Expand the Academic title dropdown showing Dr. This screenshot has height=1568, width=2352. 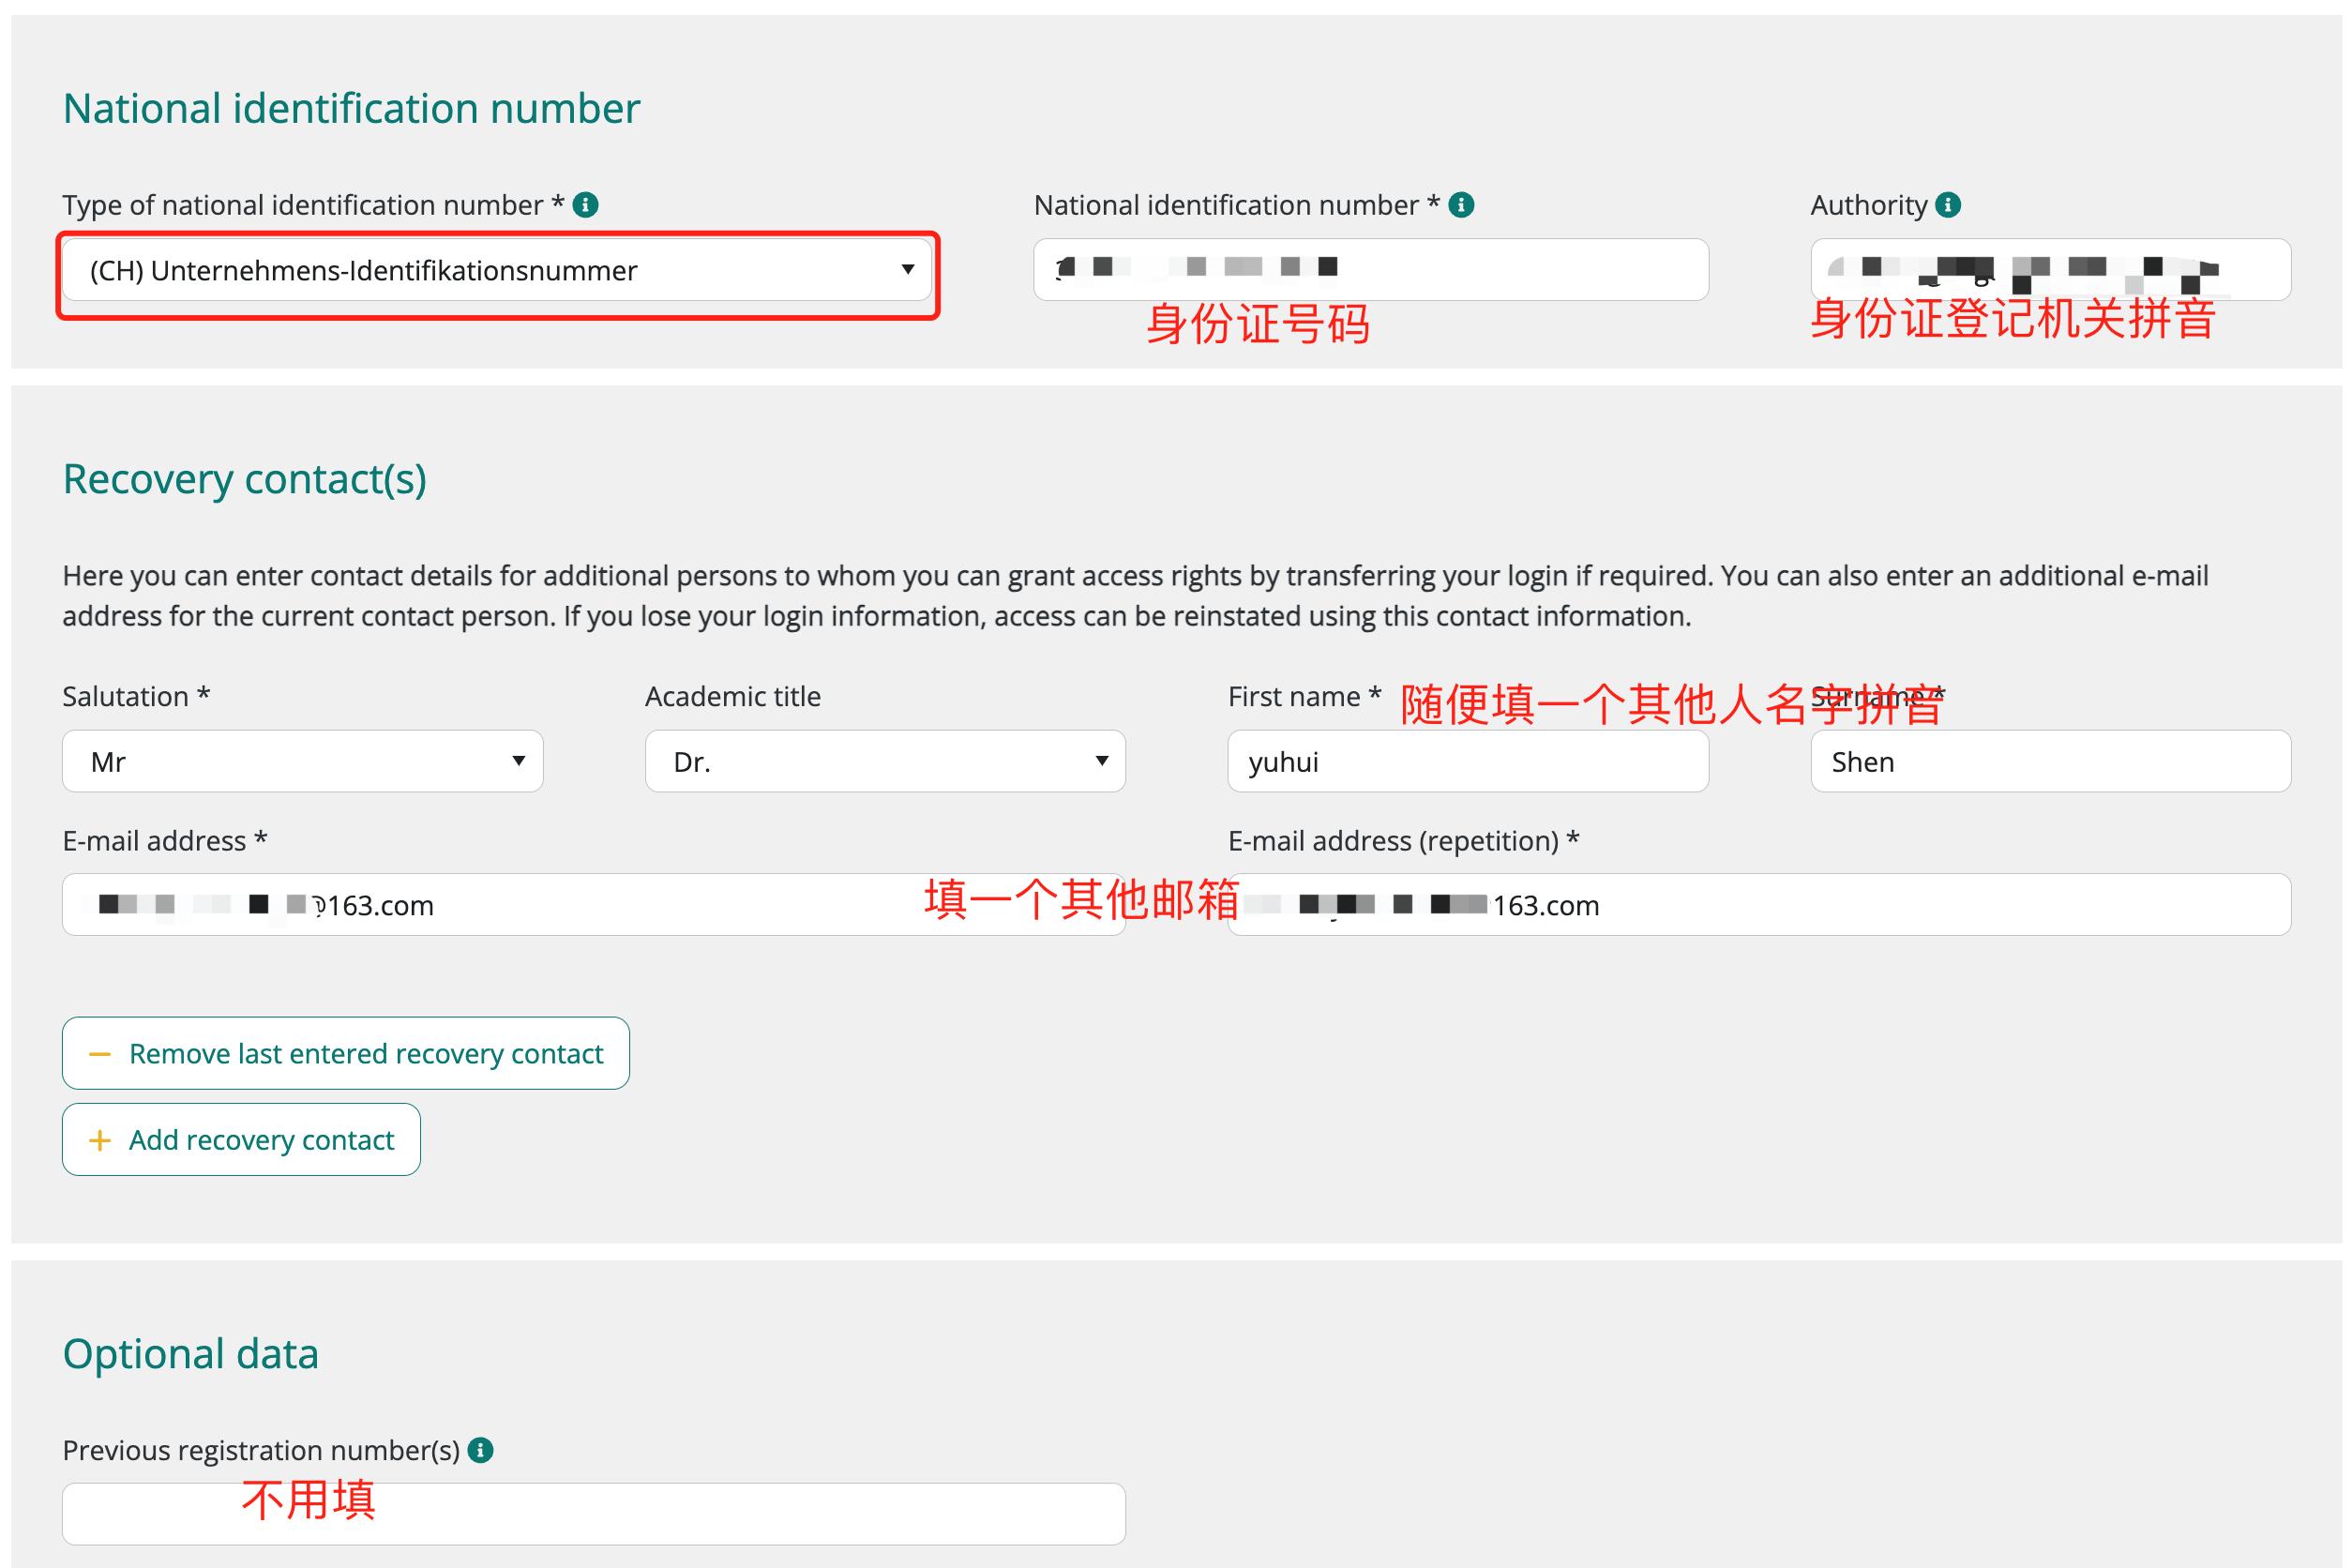tap(884, 762)
